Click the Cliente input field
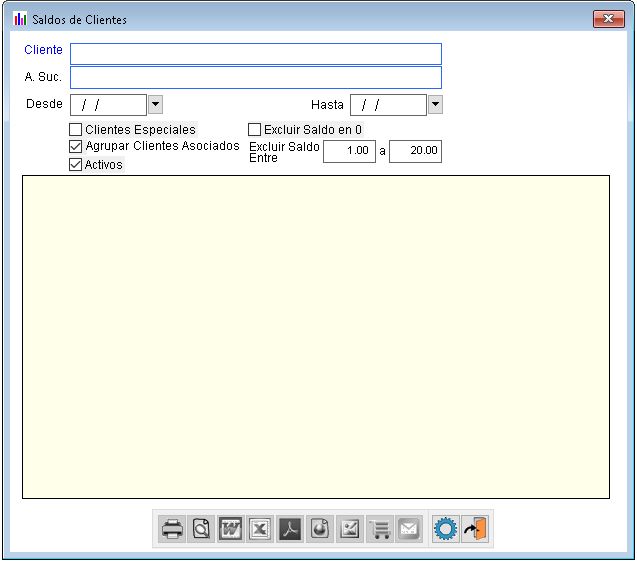This screenshot has width=637, height=562. (x=255, y=54)
